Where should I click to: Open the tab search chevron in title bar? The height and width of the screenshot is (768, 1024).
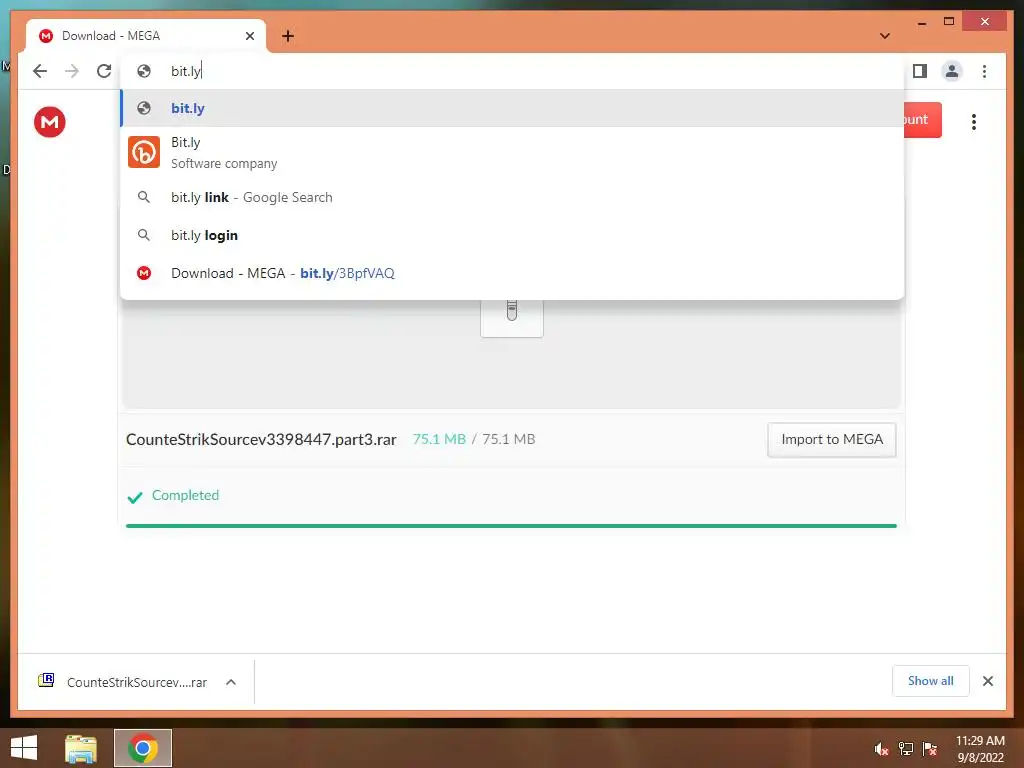click(x=885, y=36)
